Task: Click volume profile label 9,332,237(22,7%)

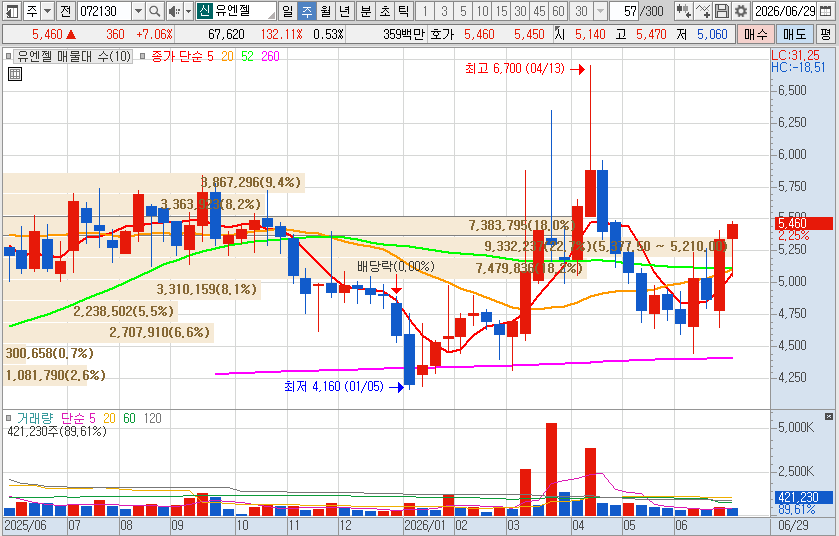Action: coord(538,246)
